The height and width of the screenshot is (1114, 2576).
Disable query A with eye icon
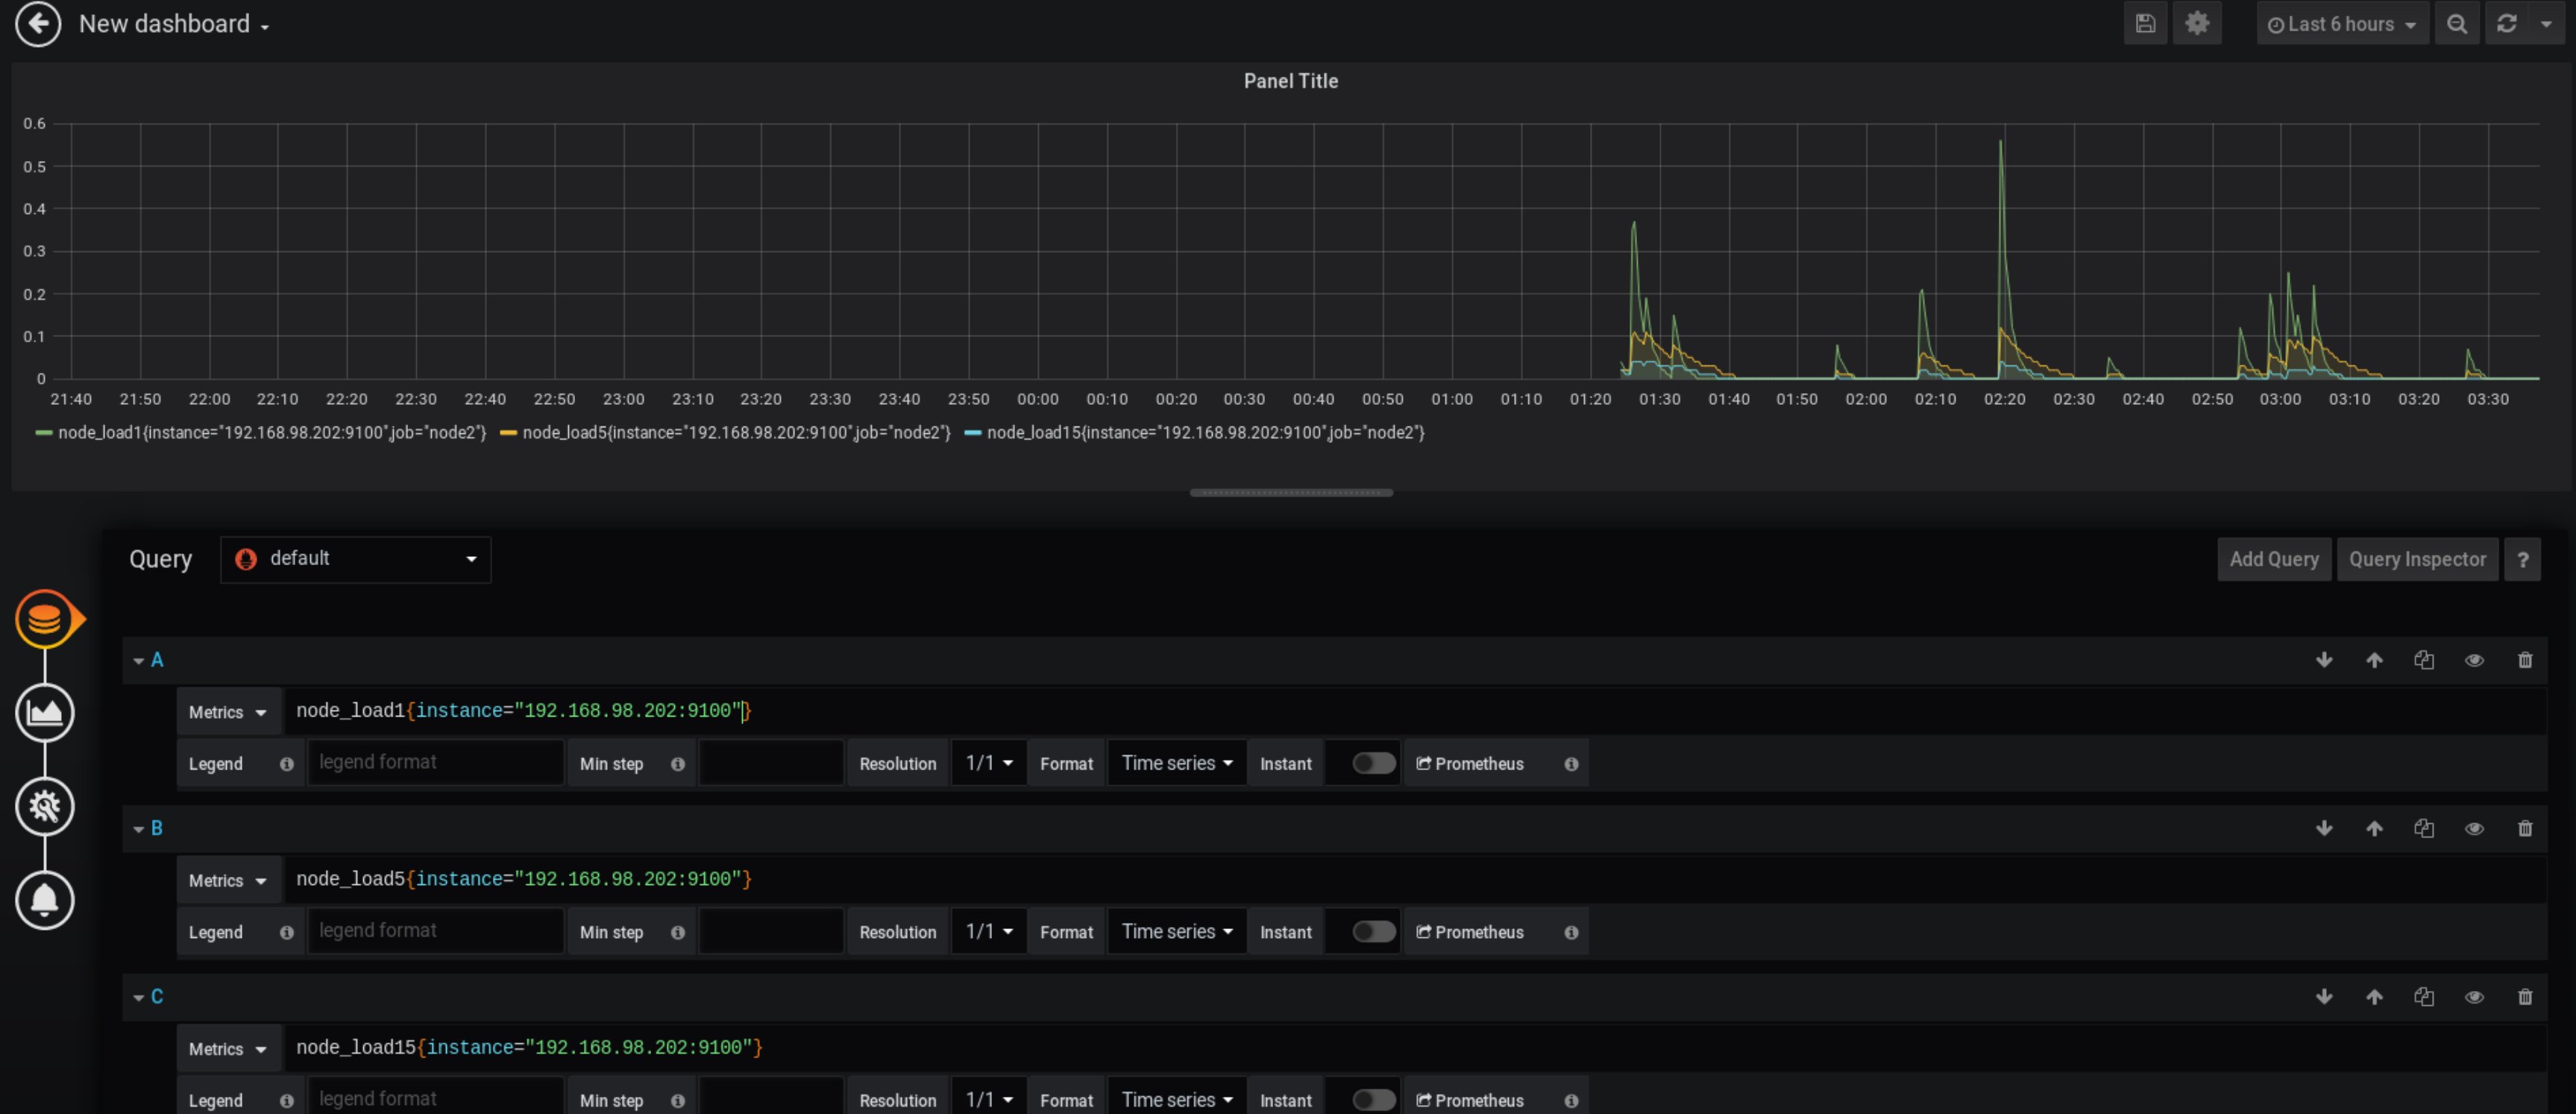click(x=2475, y=660)
